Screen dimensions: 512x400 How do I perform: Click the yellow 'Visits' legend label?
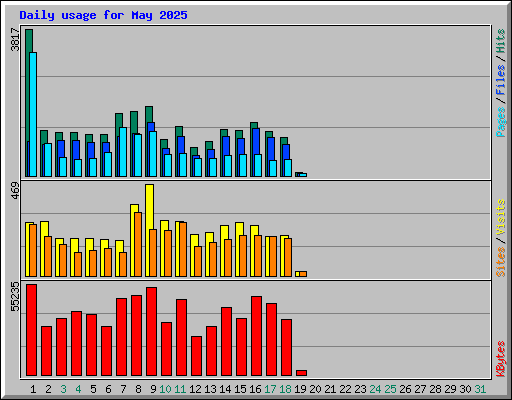click(500, 217)
